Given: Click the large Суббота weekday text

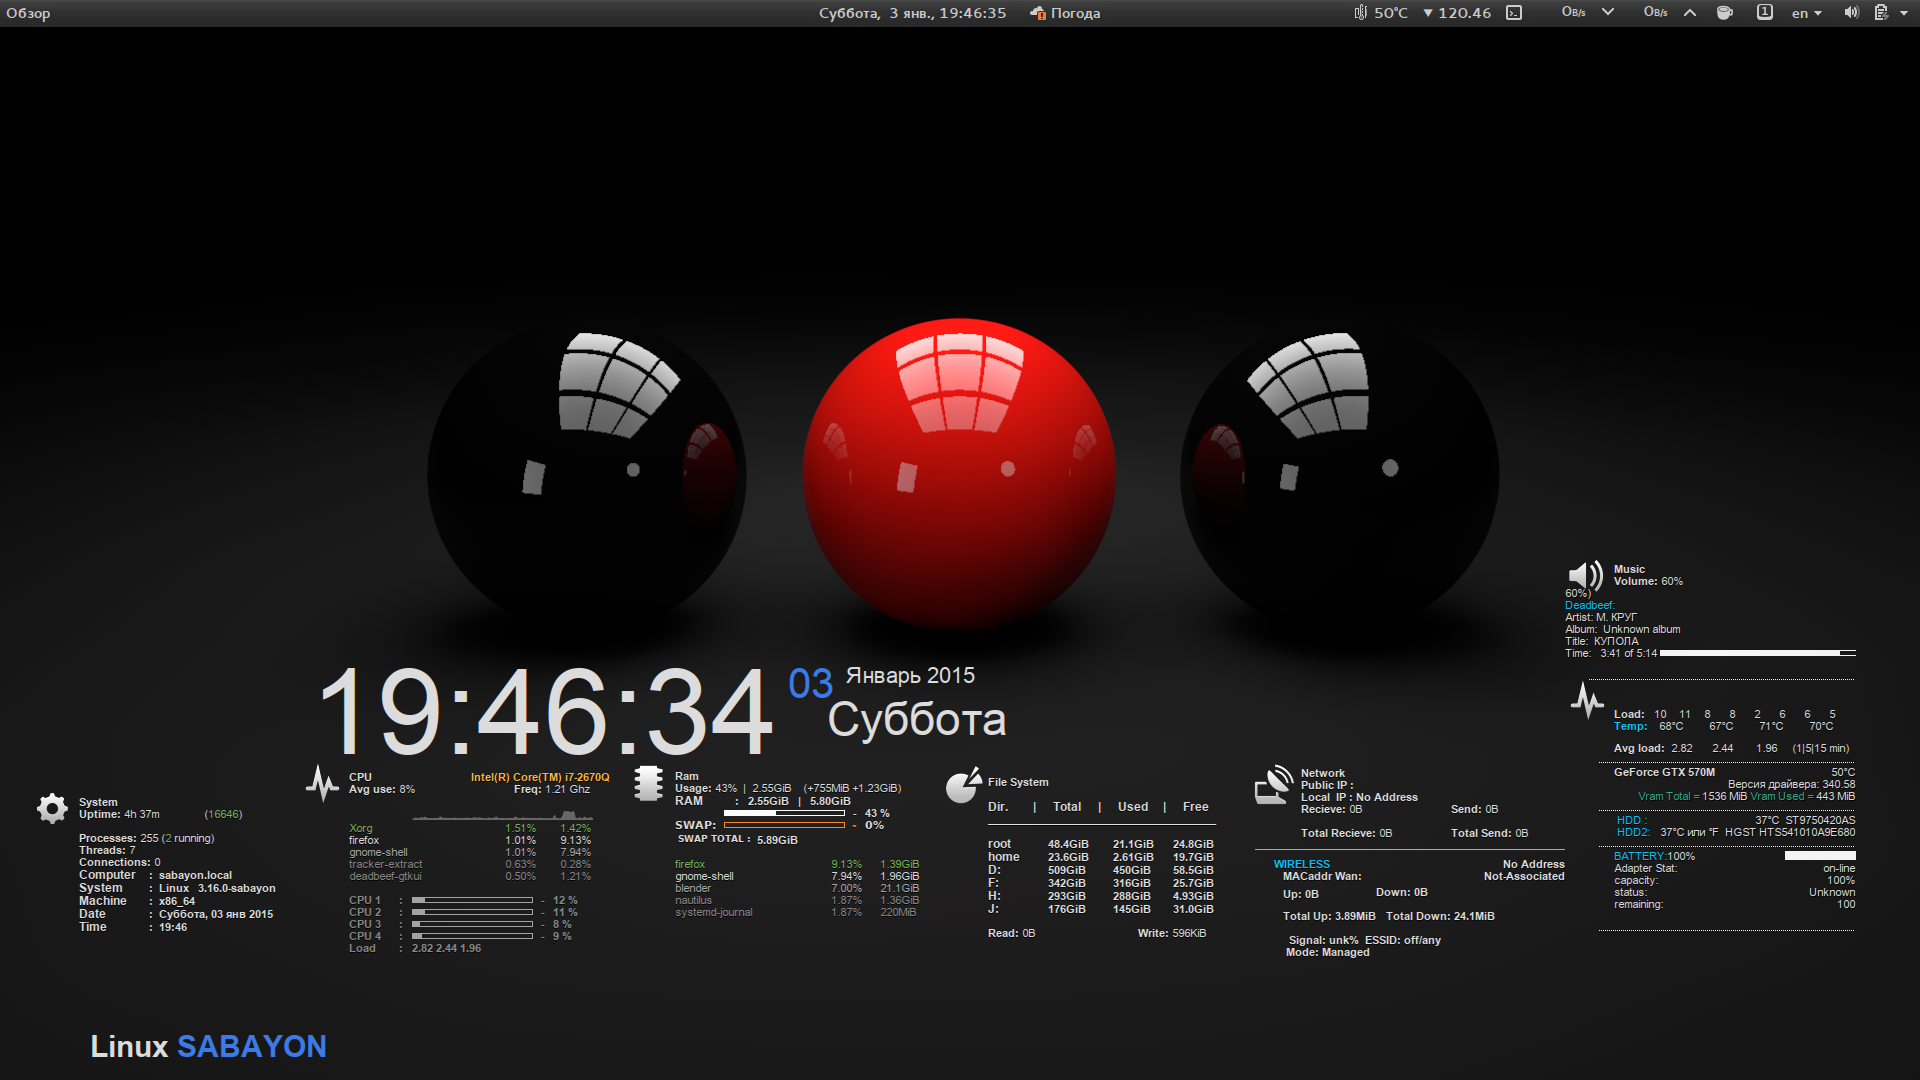Looking at the screenshot, I should (x=917, y=720).
